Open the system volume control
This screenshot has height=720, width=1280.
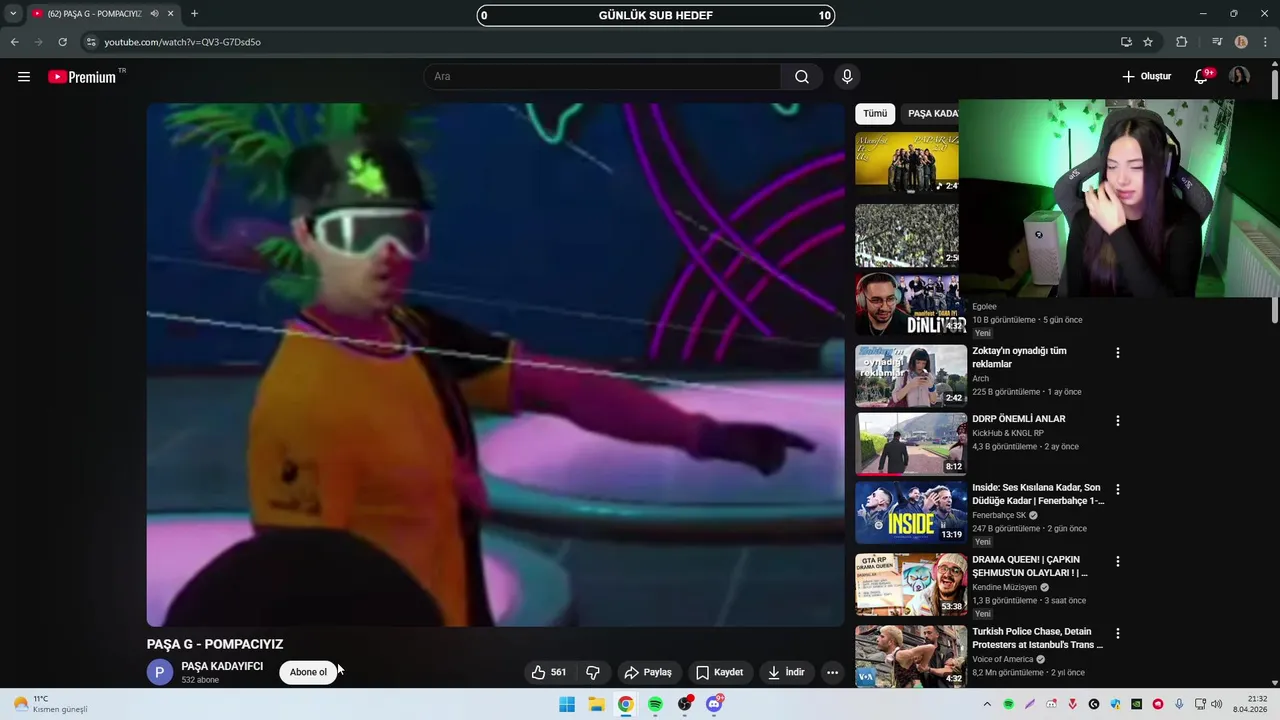click(1216, 704)
